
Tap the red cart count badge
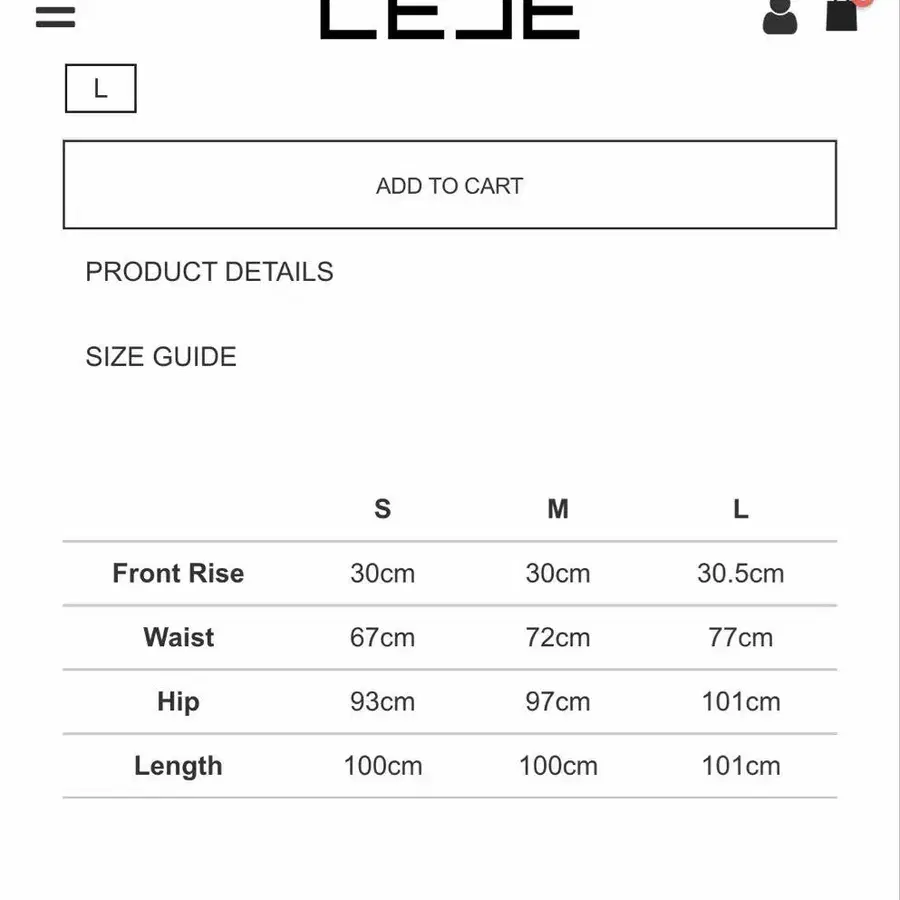pos(863,3)
